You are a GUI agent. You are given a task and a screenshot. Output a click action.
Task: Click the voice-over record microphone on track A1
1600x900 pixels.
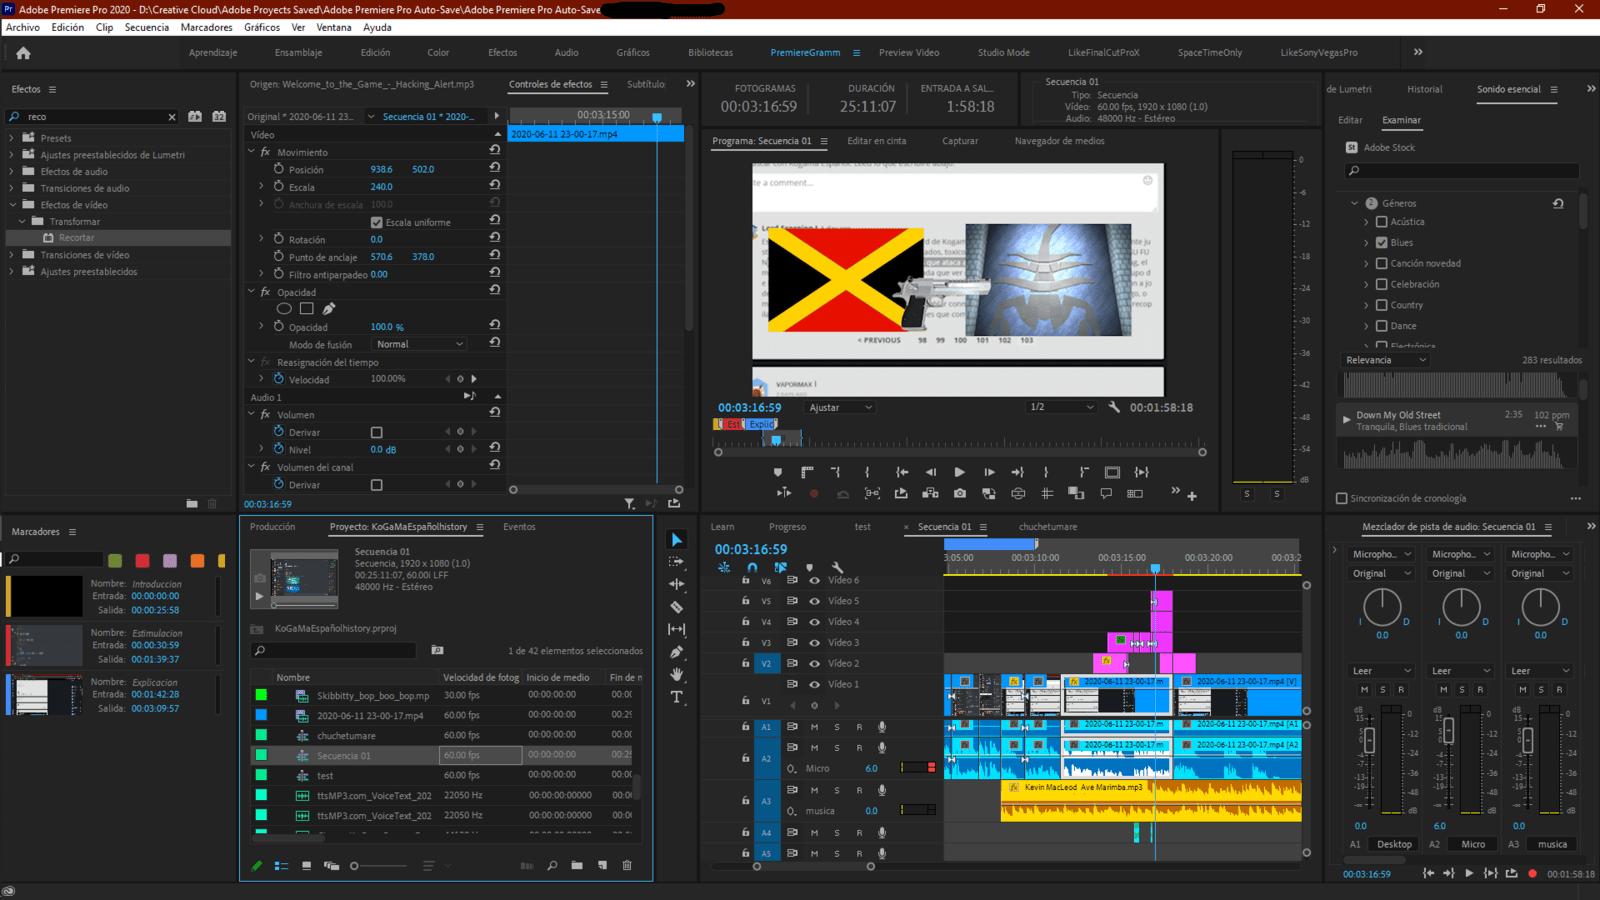pyautogui.click(x=881, y=727)
